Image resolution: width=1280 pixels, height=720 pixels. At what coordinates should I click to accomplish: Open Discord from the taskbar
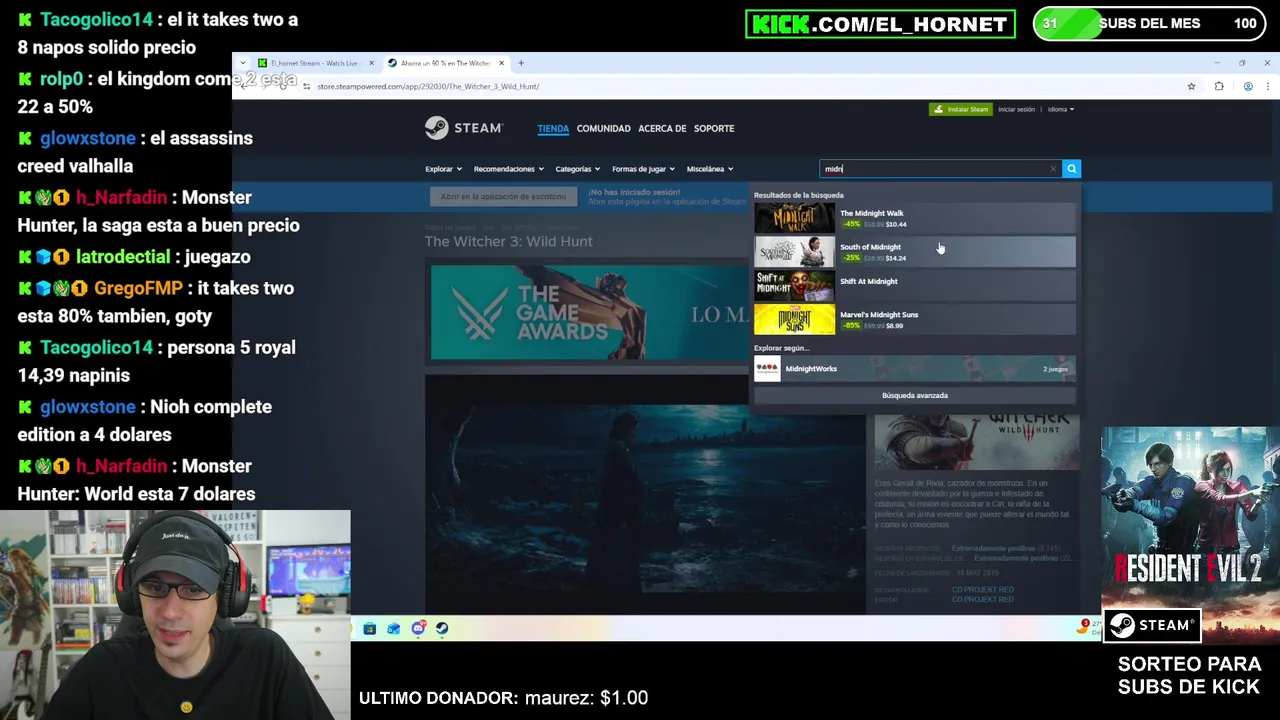pos(418,629)
